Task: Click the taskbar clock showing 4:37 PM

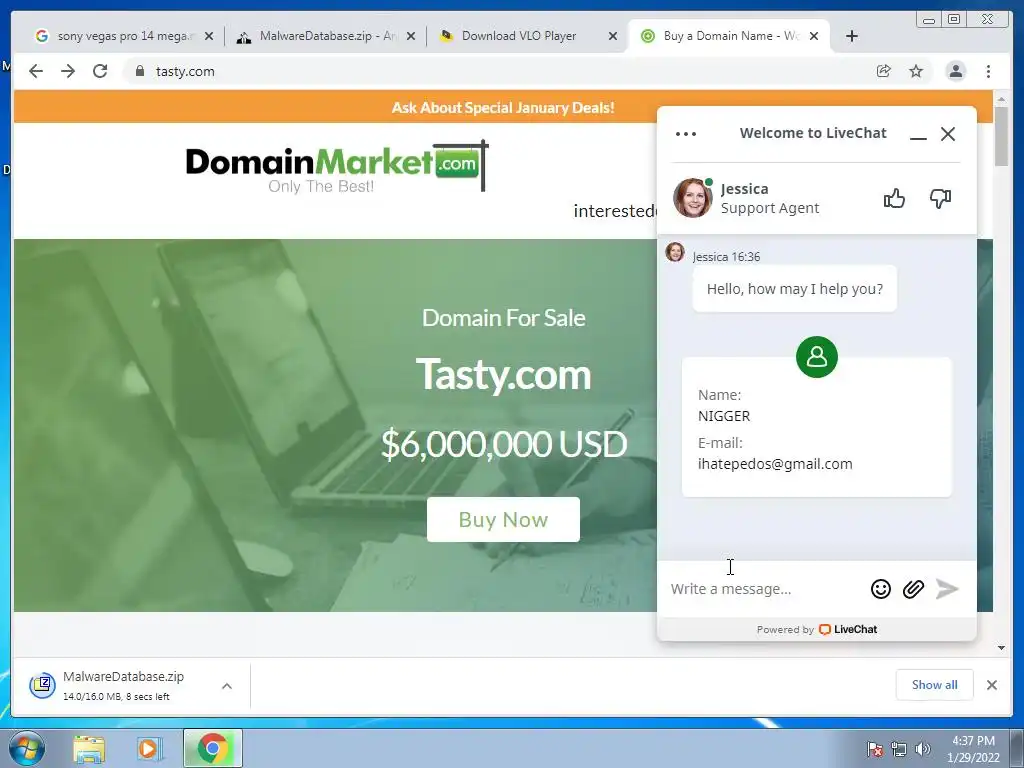Action: [973, 748]
